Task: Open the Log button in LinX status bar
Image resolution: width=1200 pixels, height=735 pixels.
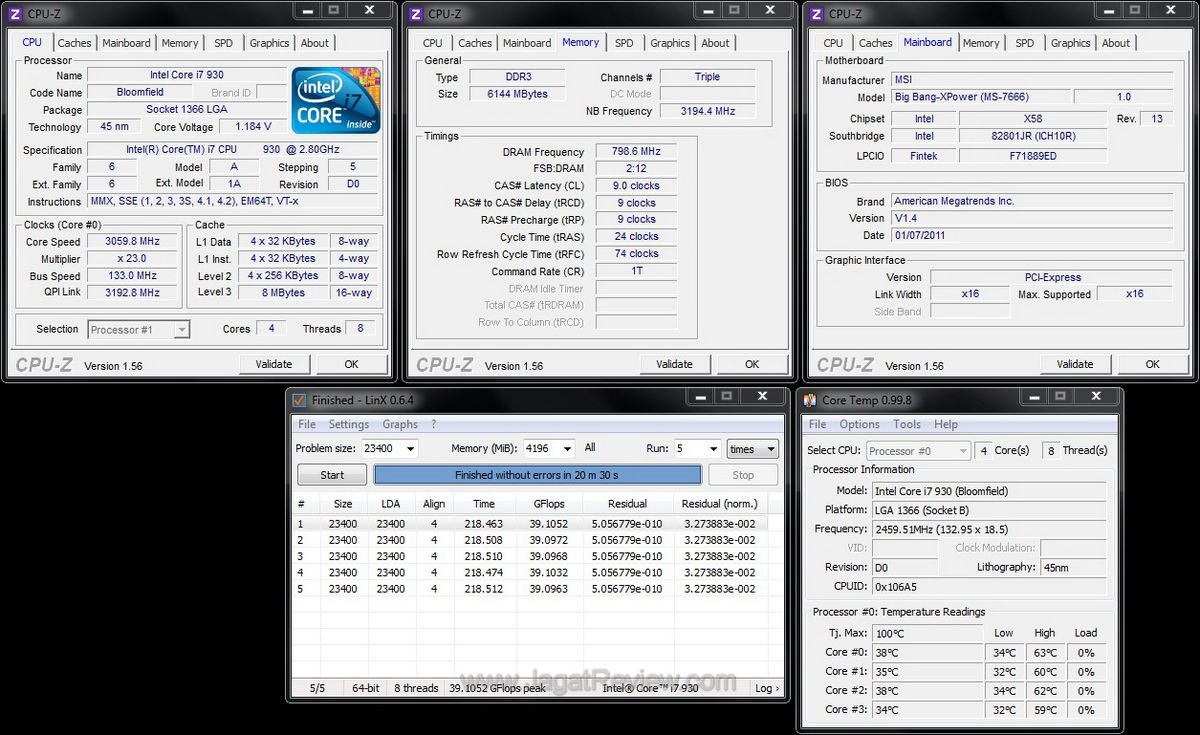Action: coord(766,688)
